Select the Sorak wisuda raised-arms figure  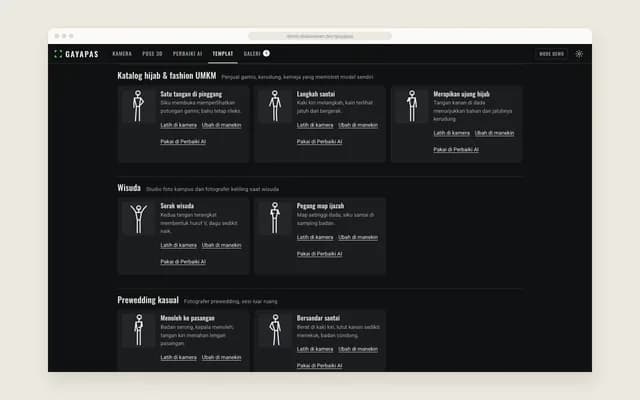click(138, 218)
